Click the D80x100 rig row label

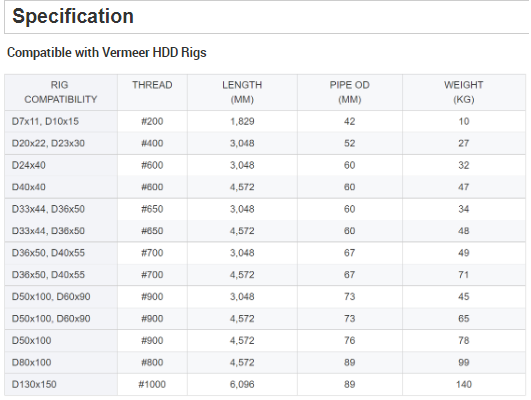point(31,362)
